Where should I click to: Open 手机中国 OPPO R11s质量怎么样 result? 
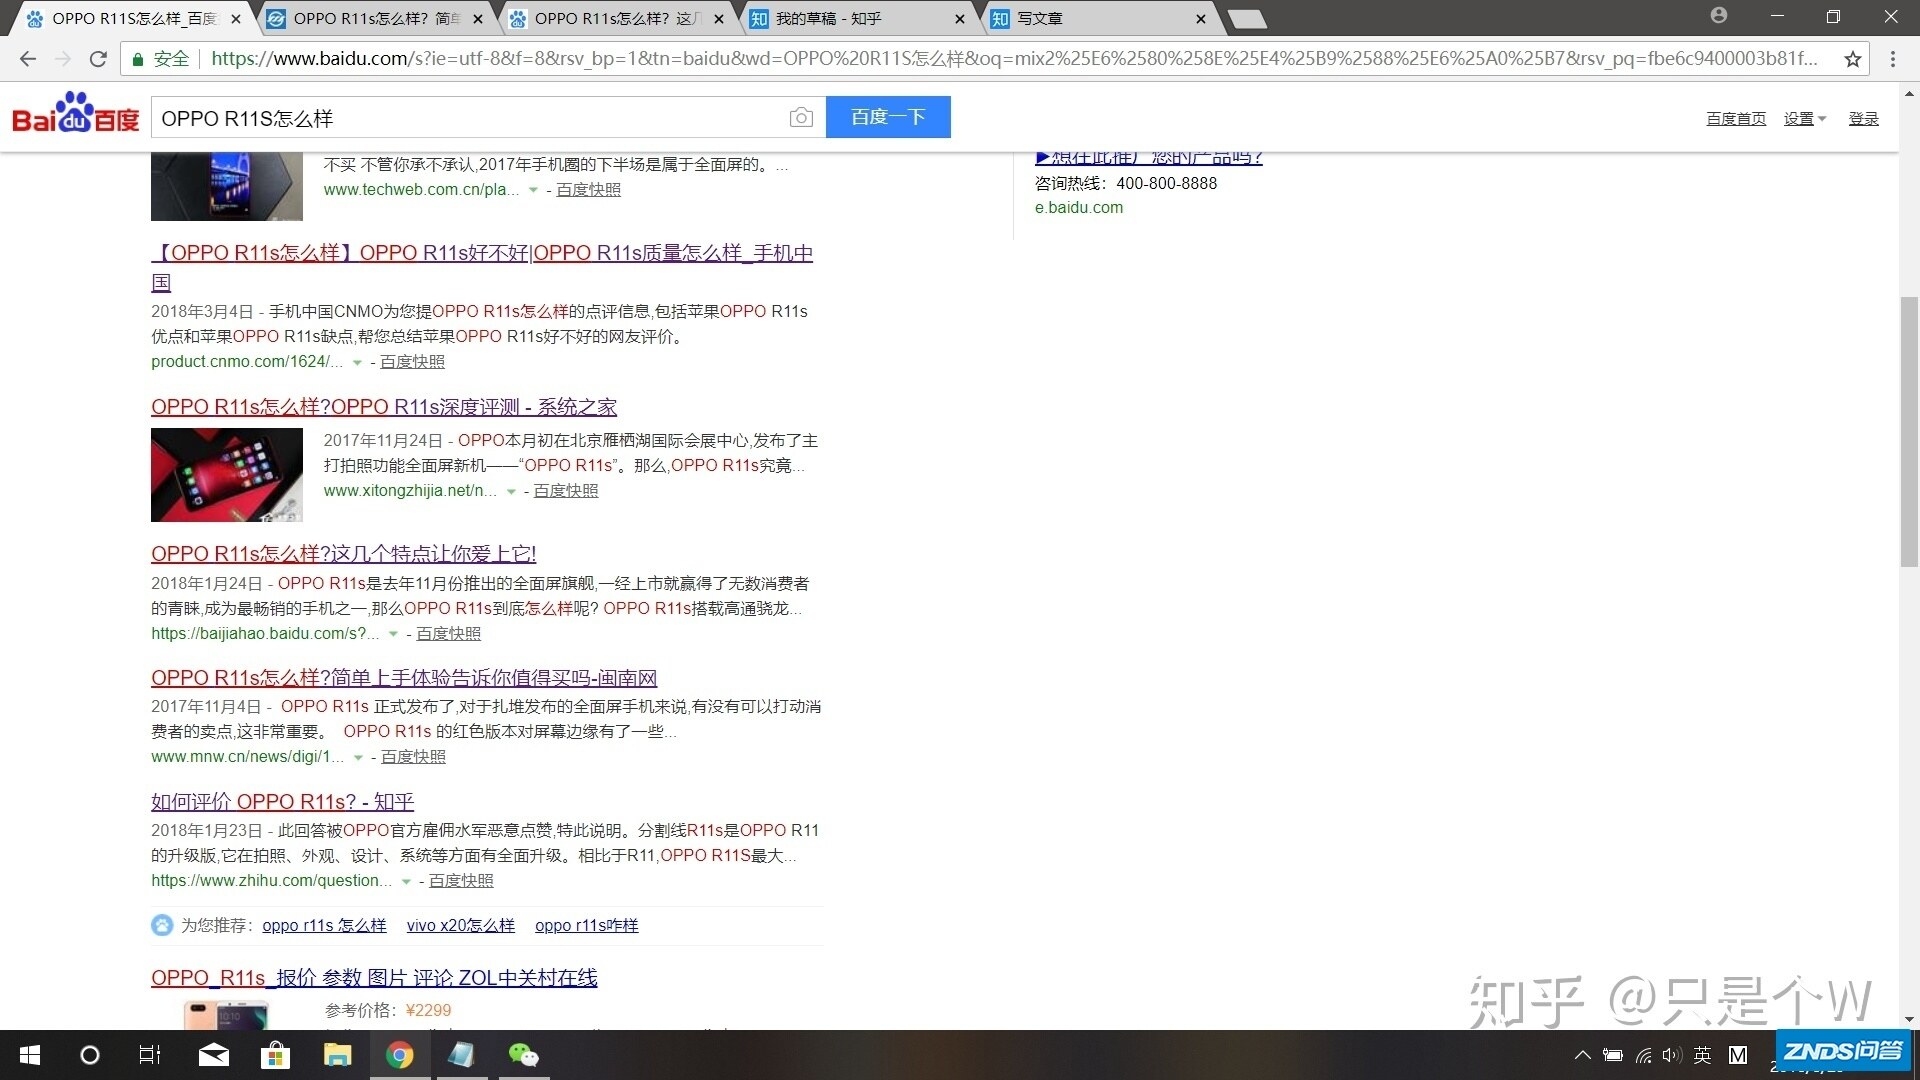(x=482, y=267)
